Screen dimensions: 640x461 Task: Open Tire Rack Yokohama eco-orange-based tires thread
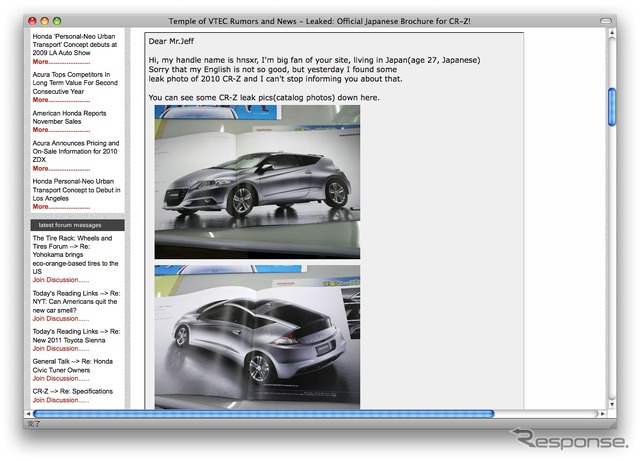click(76, 255)
